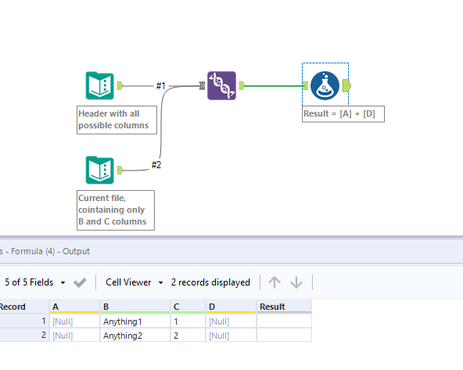463x370 pixels.
Task: Select the #2 connection label
Action: 156,165
